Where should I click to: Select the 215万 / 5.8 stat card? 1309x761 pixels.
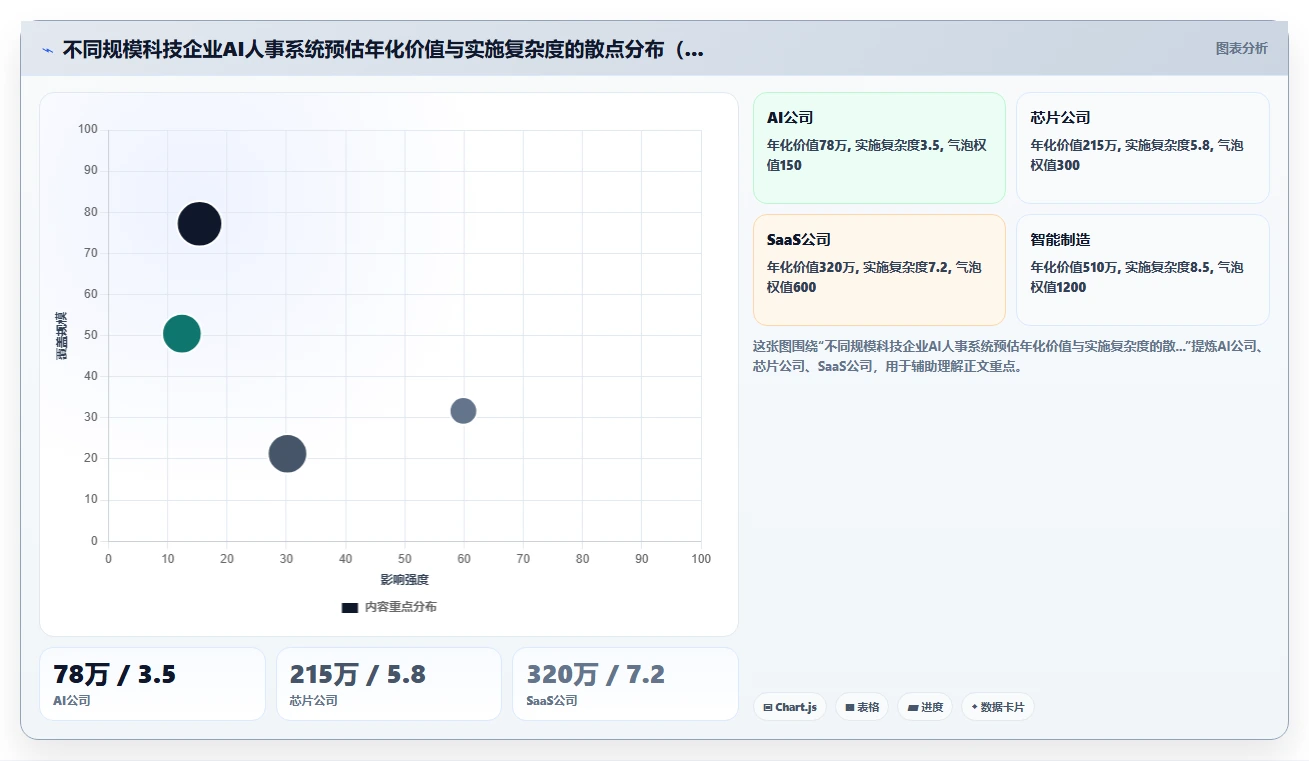[389, 684]
